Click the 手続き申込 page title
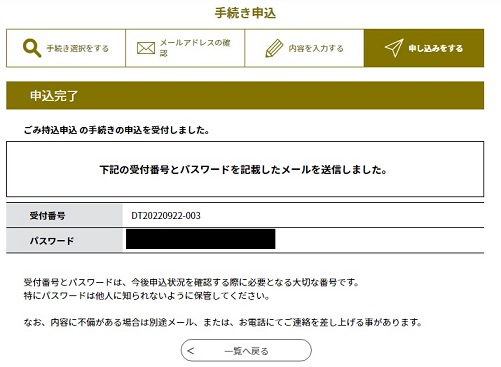This screenshot has height=367, width=501. pyautogui.click(x=245, y=13)
